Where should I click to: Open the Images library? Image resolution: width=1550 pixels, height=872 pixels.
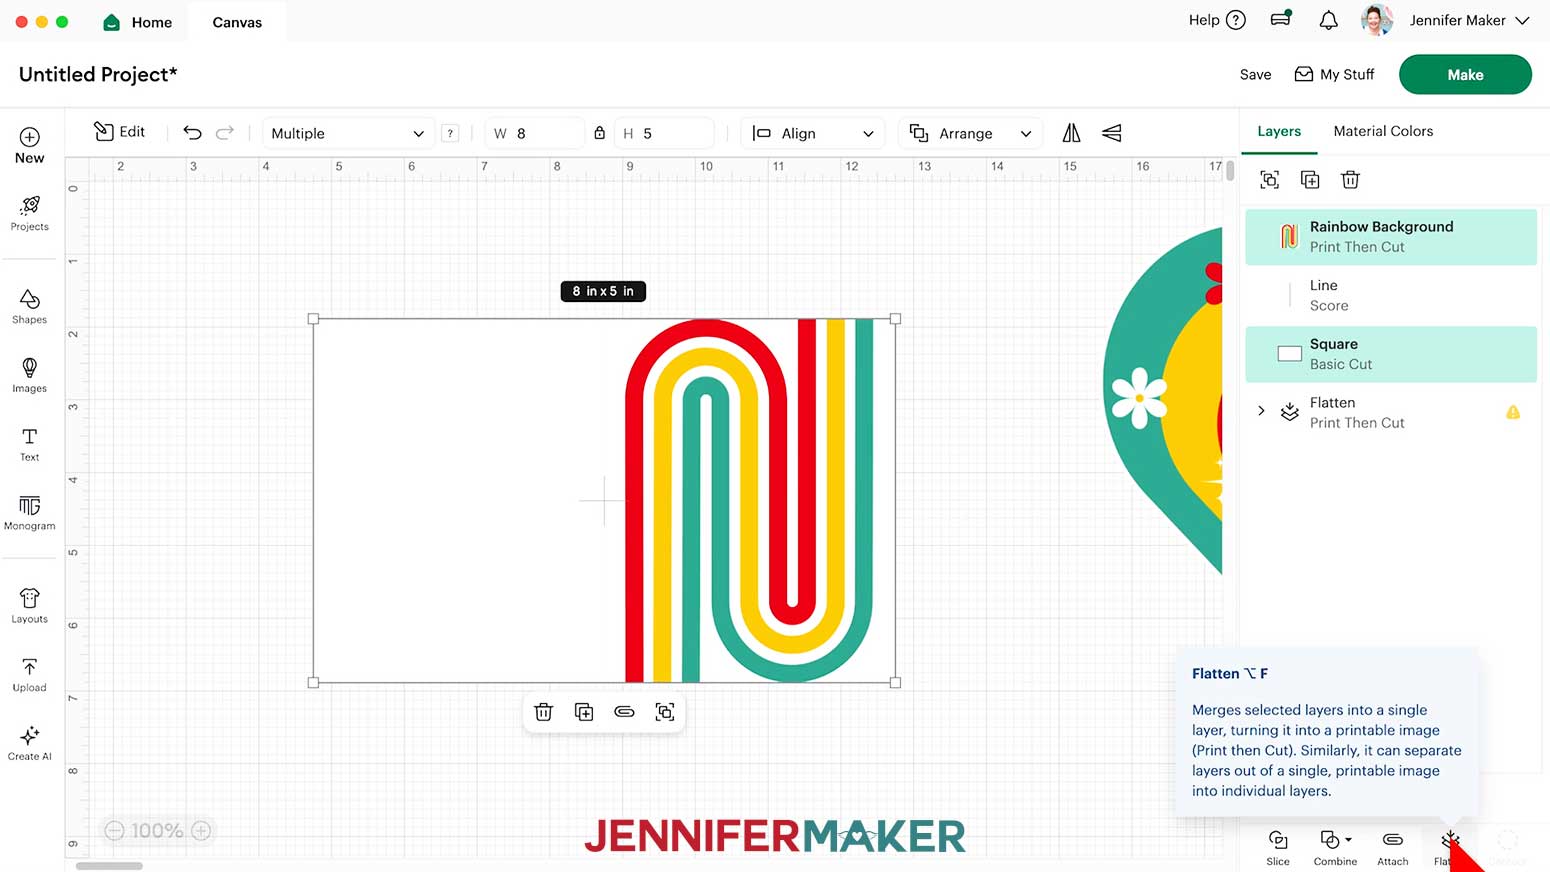(30, 375)
